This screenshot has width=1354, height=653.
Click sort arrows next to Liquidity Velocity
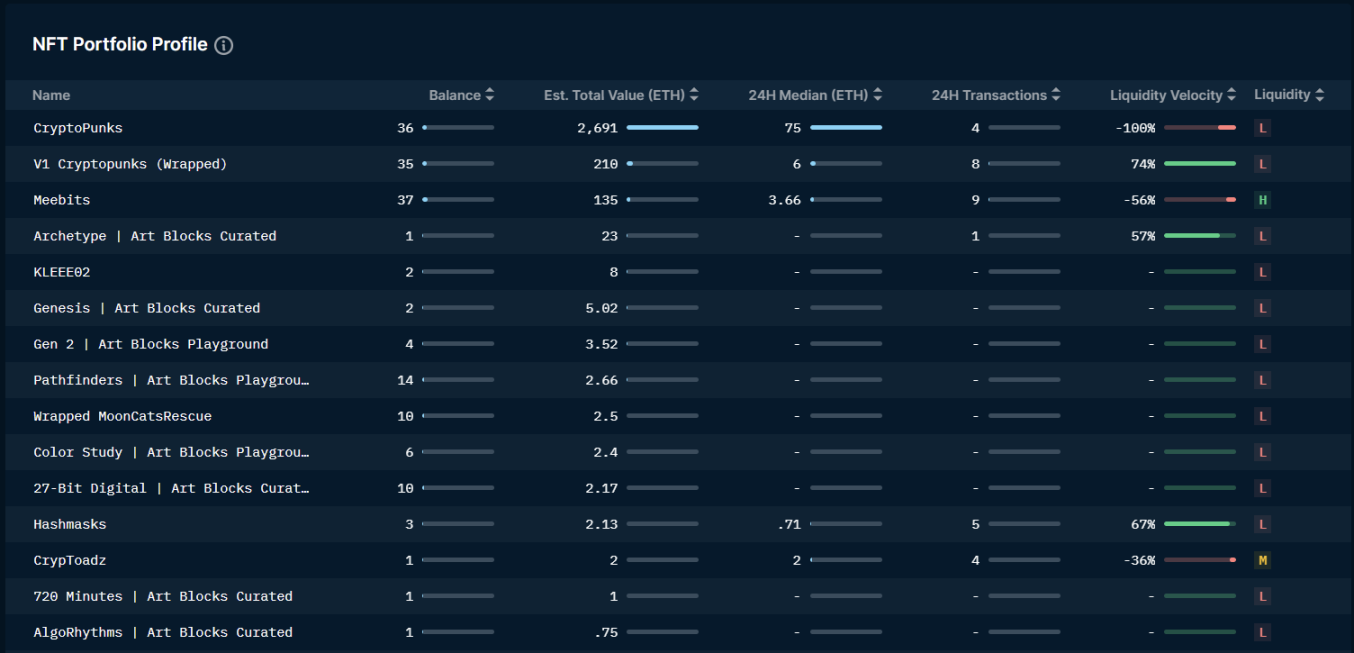click(x=1231, y=95)
